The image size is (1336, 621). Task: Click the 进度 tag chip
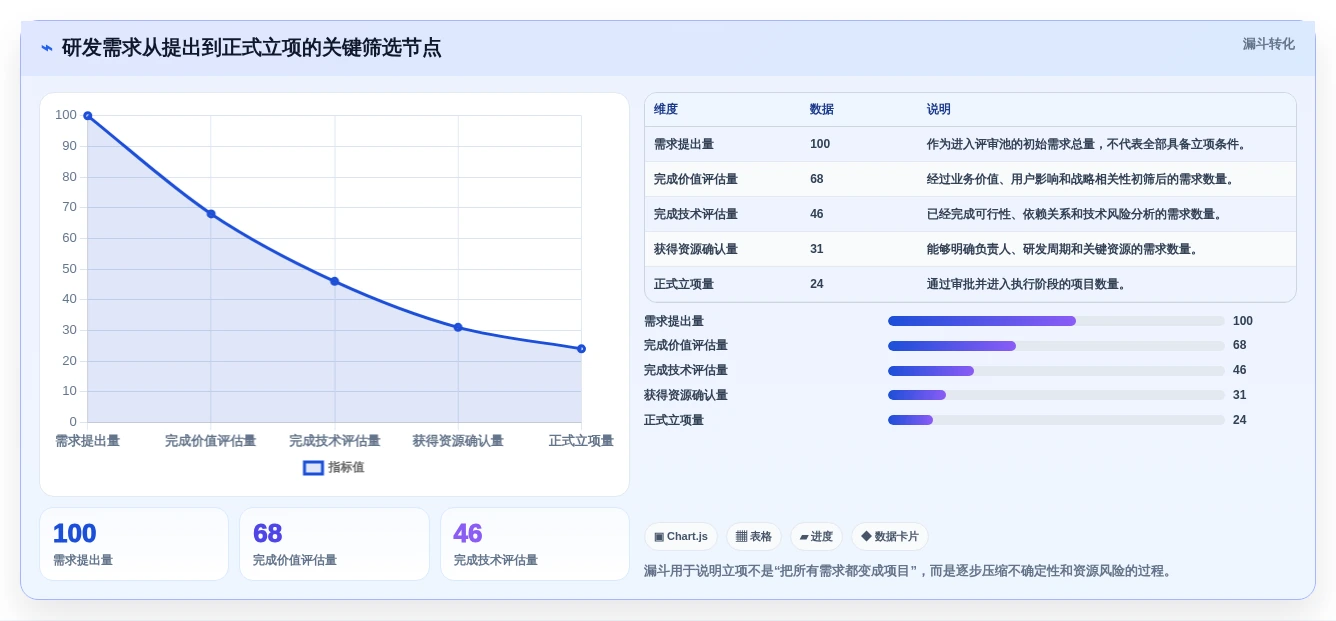pos(816,536)
